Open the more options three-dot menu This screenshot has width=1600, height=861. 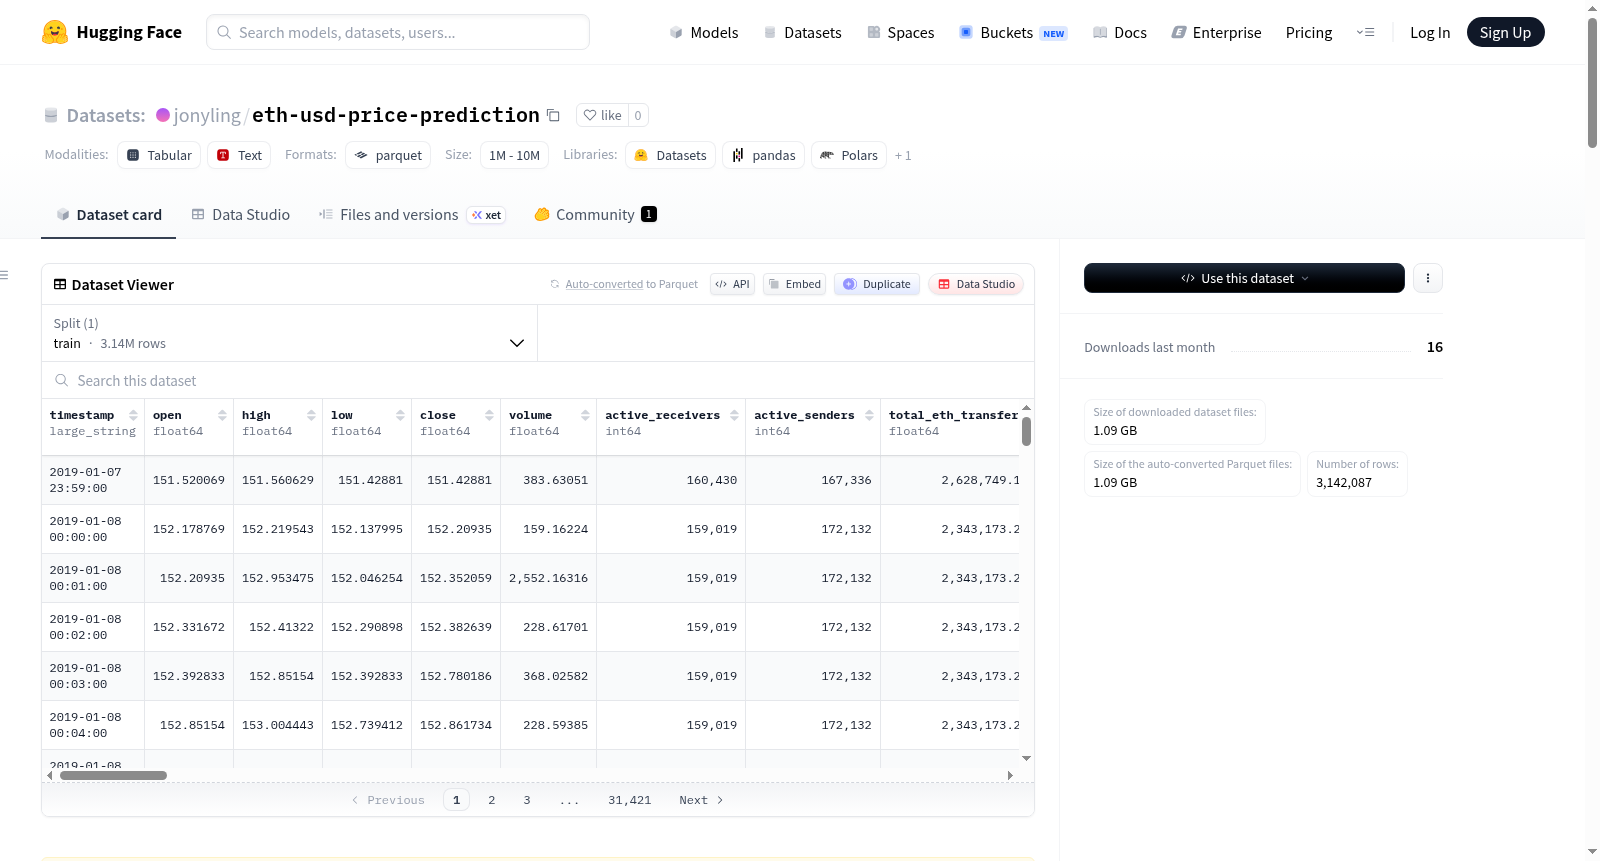(x=1428, y=278)
